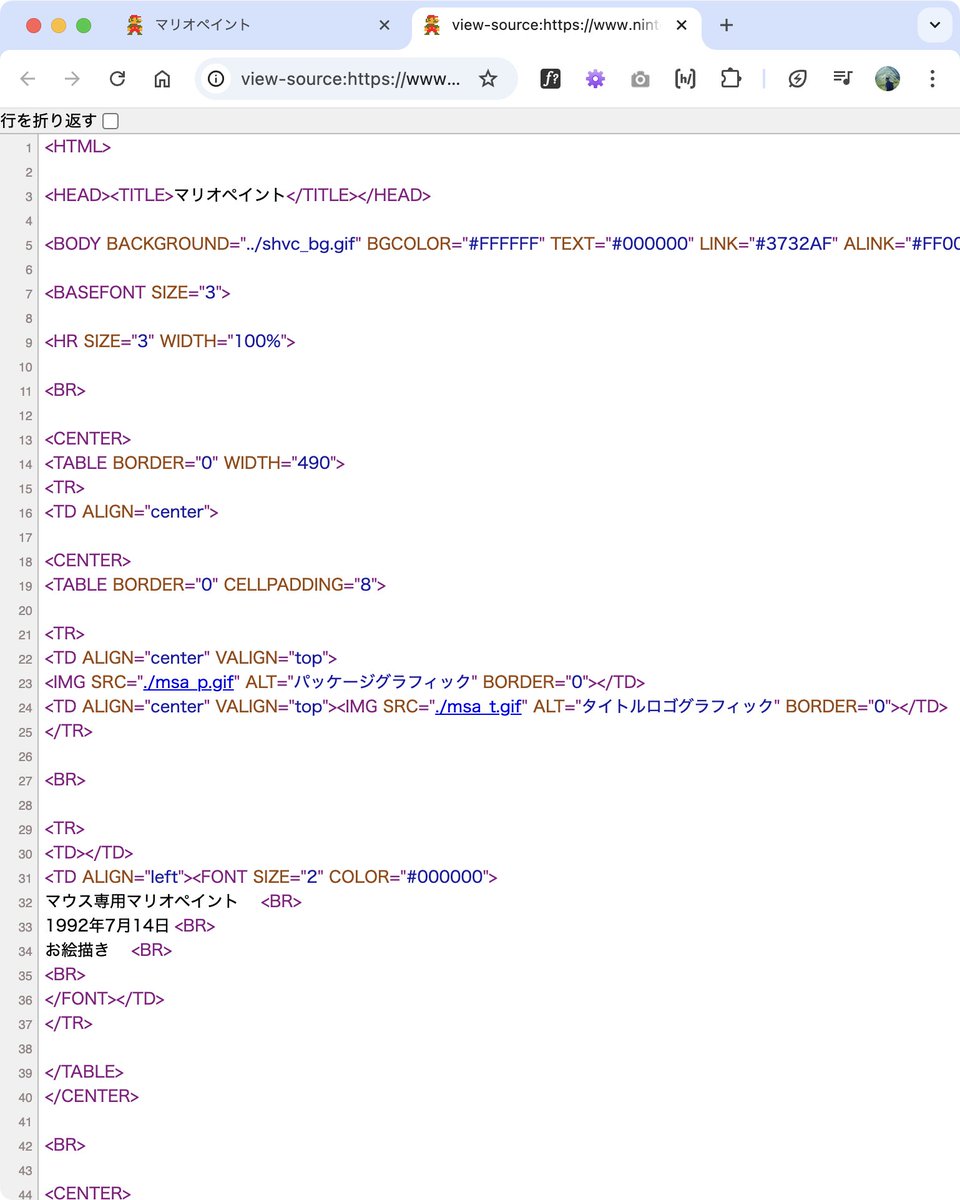Open the purple gear extension
The height and width of the screenshot is (1200, 960).
click(595, 79)
